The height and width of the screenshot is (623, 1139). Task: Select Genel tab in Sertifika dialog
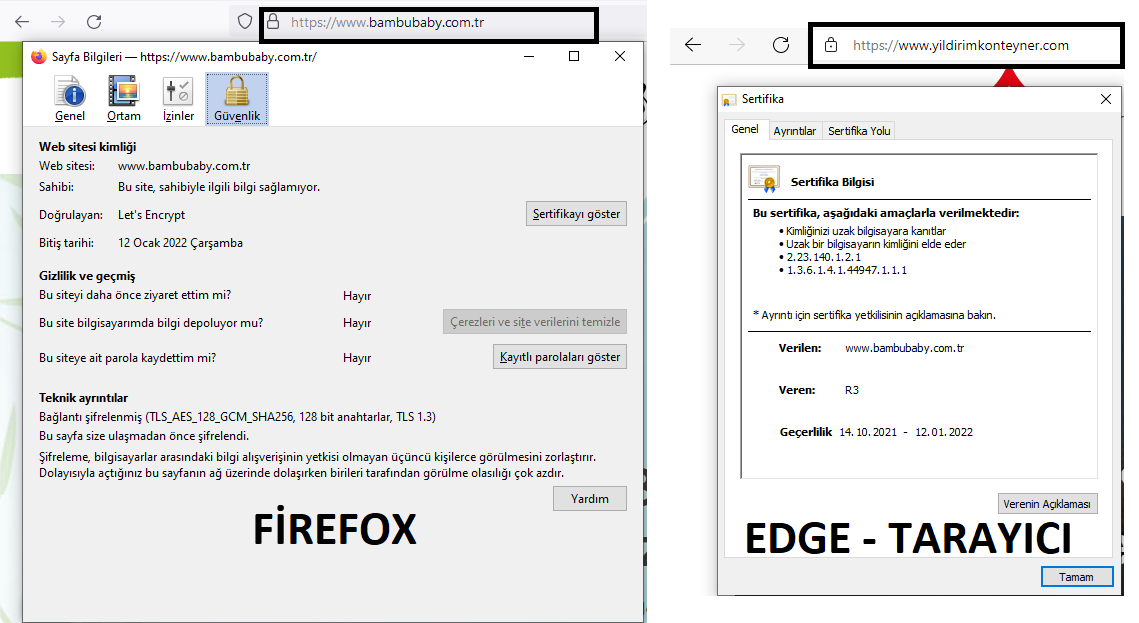[745, 129]
